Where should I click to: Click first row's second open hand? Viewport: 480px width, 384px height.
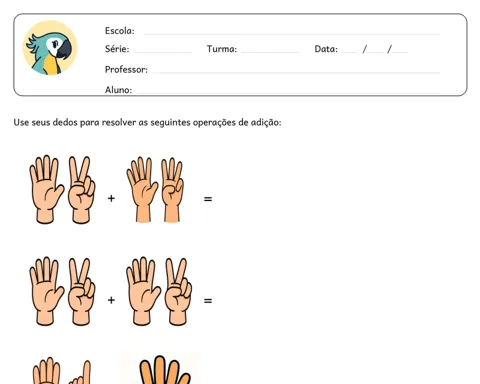[x=142, y=190]
